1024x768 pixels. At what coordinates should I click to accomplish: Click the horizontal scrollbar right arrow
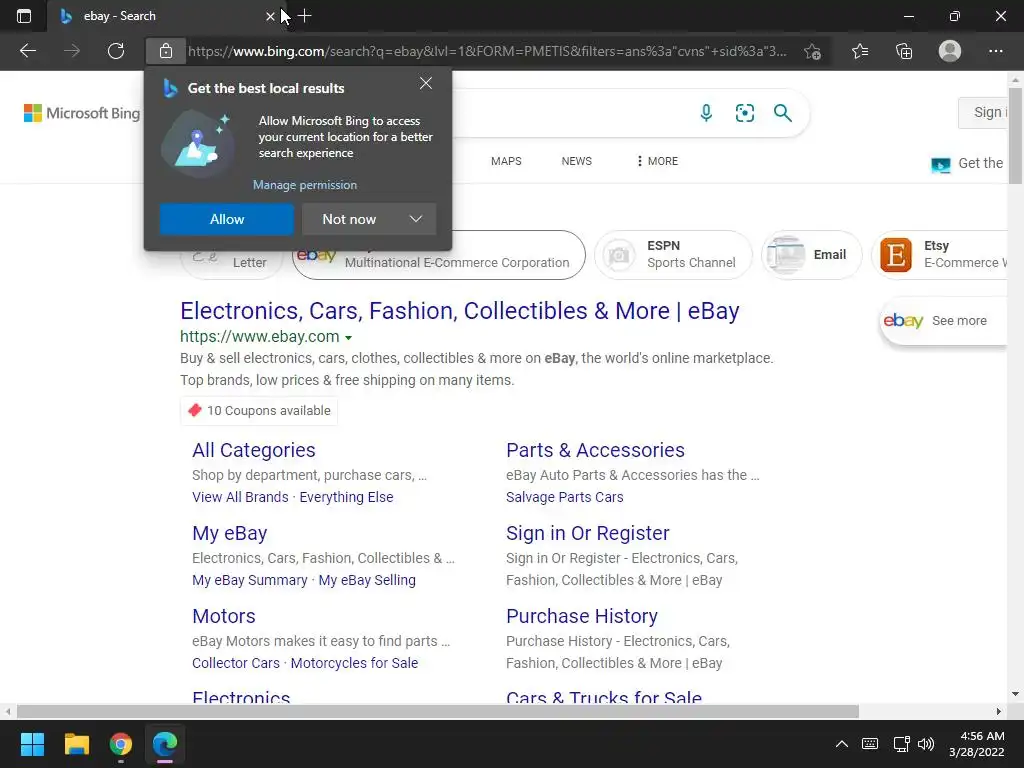999,711
